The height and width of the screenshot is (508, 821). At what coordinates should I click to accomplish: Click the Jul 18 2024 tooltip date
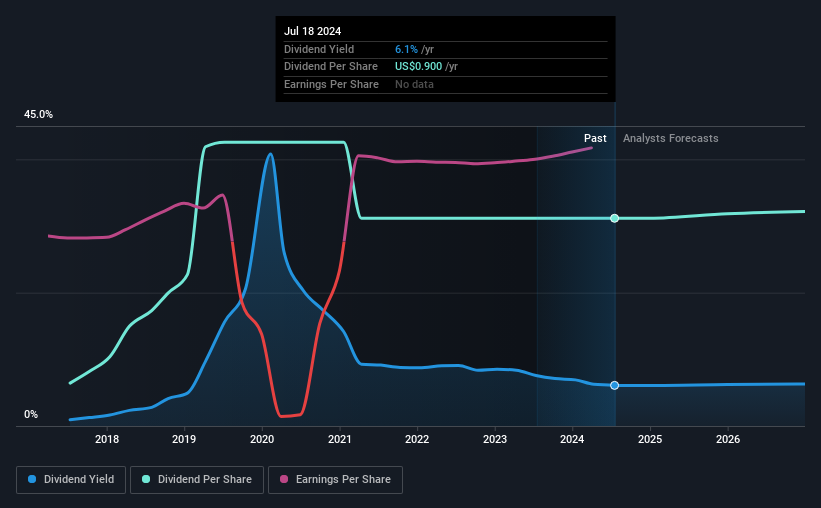point(313,31)
